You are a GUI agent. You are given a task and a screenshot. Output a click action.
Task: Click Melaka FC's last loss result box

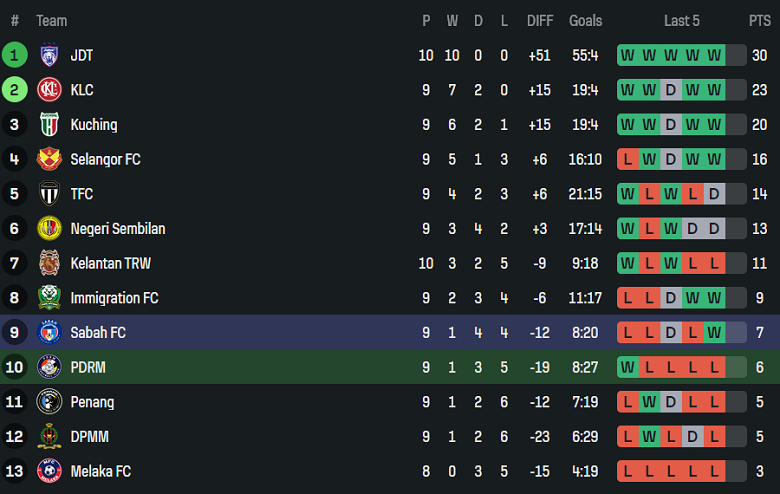click(714, 471)
